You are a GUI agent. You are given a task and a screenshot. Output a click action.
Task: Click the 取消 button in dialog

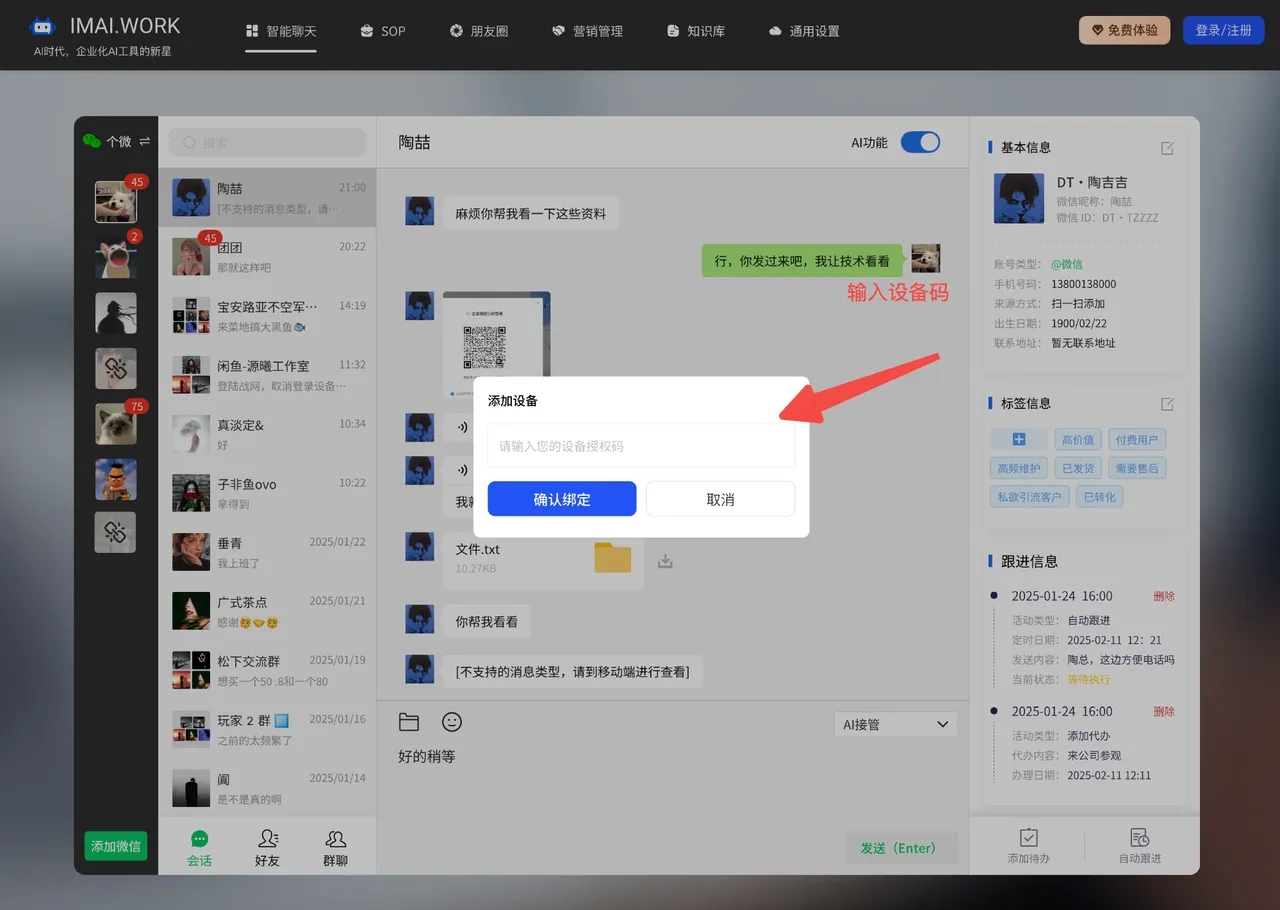pyautogui.click(x=720, y=499)
